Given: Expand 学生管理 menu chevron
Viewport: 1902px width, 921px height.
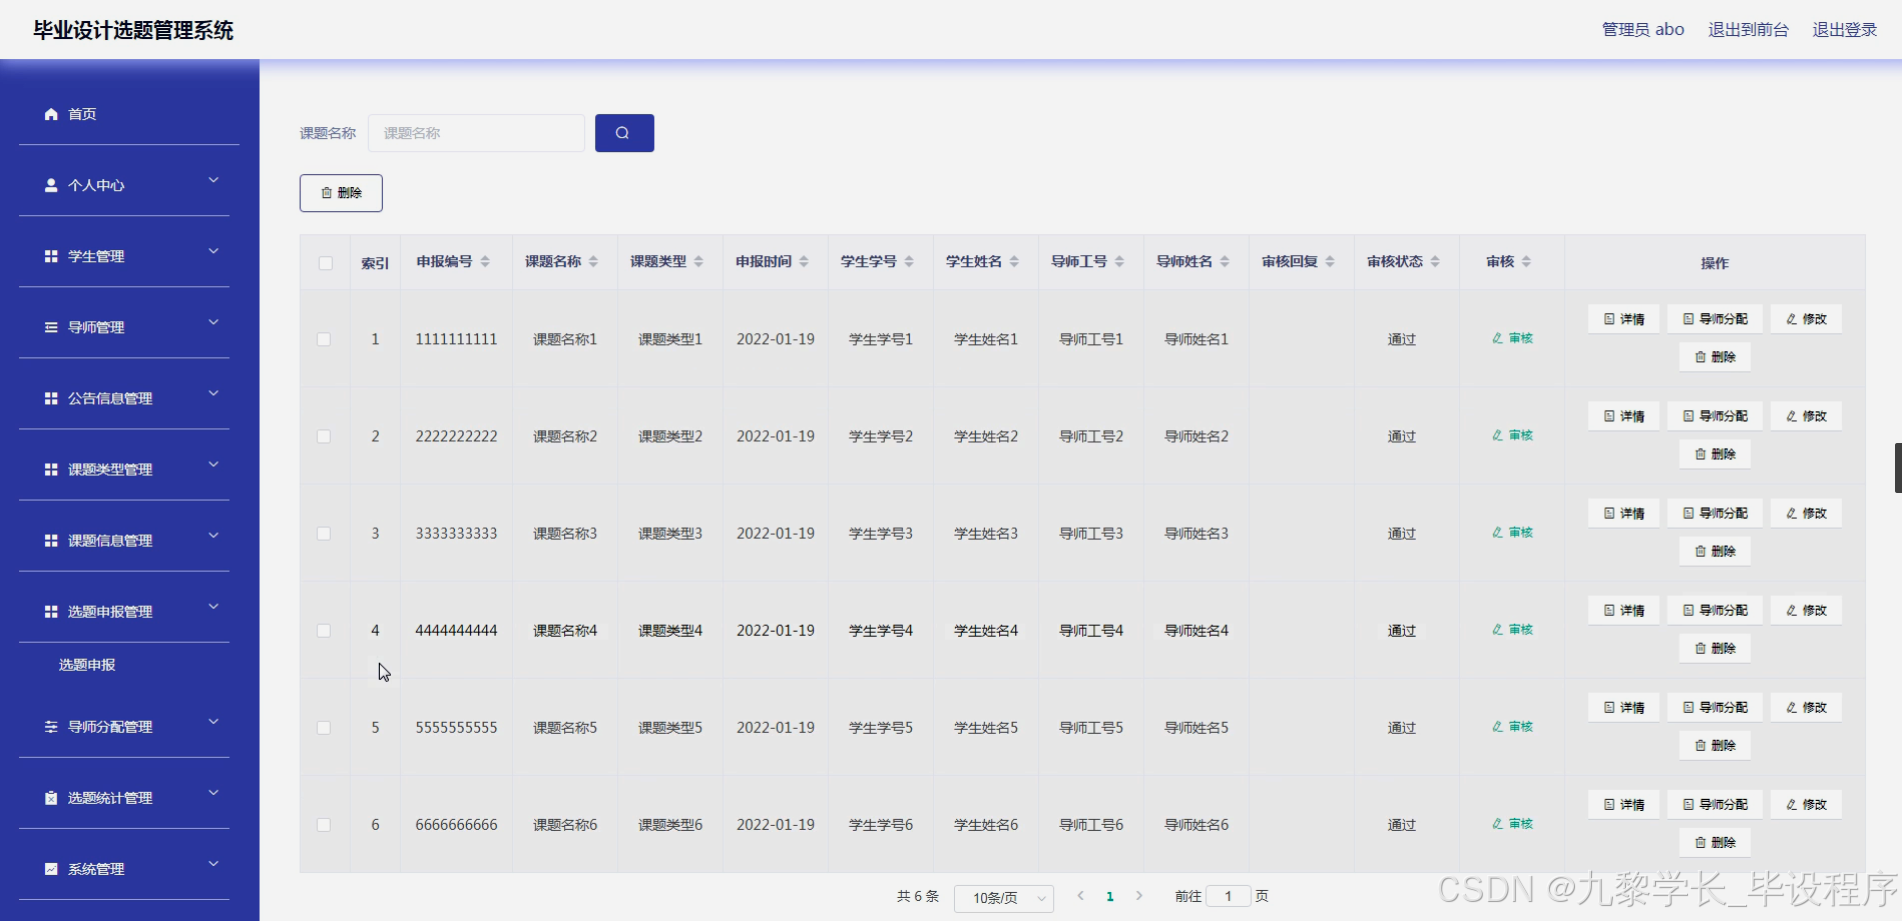Looking at the screenshot, I should [x=213, y=251].
